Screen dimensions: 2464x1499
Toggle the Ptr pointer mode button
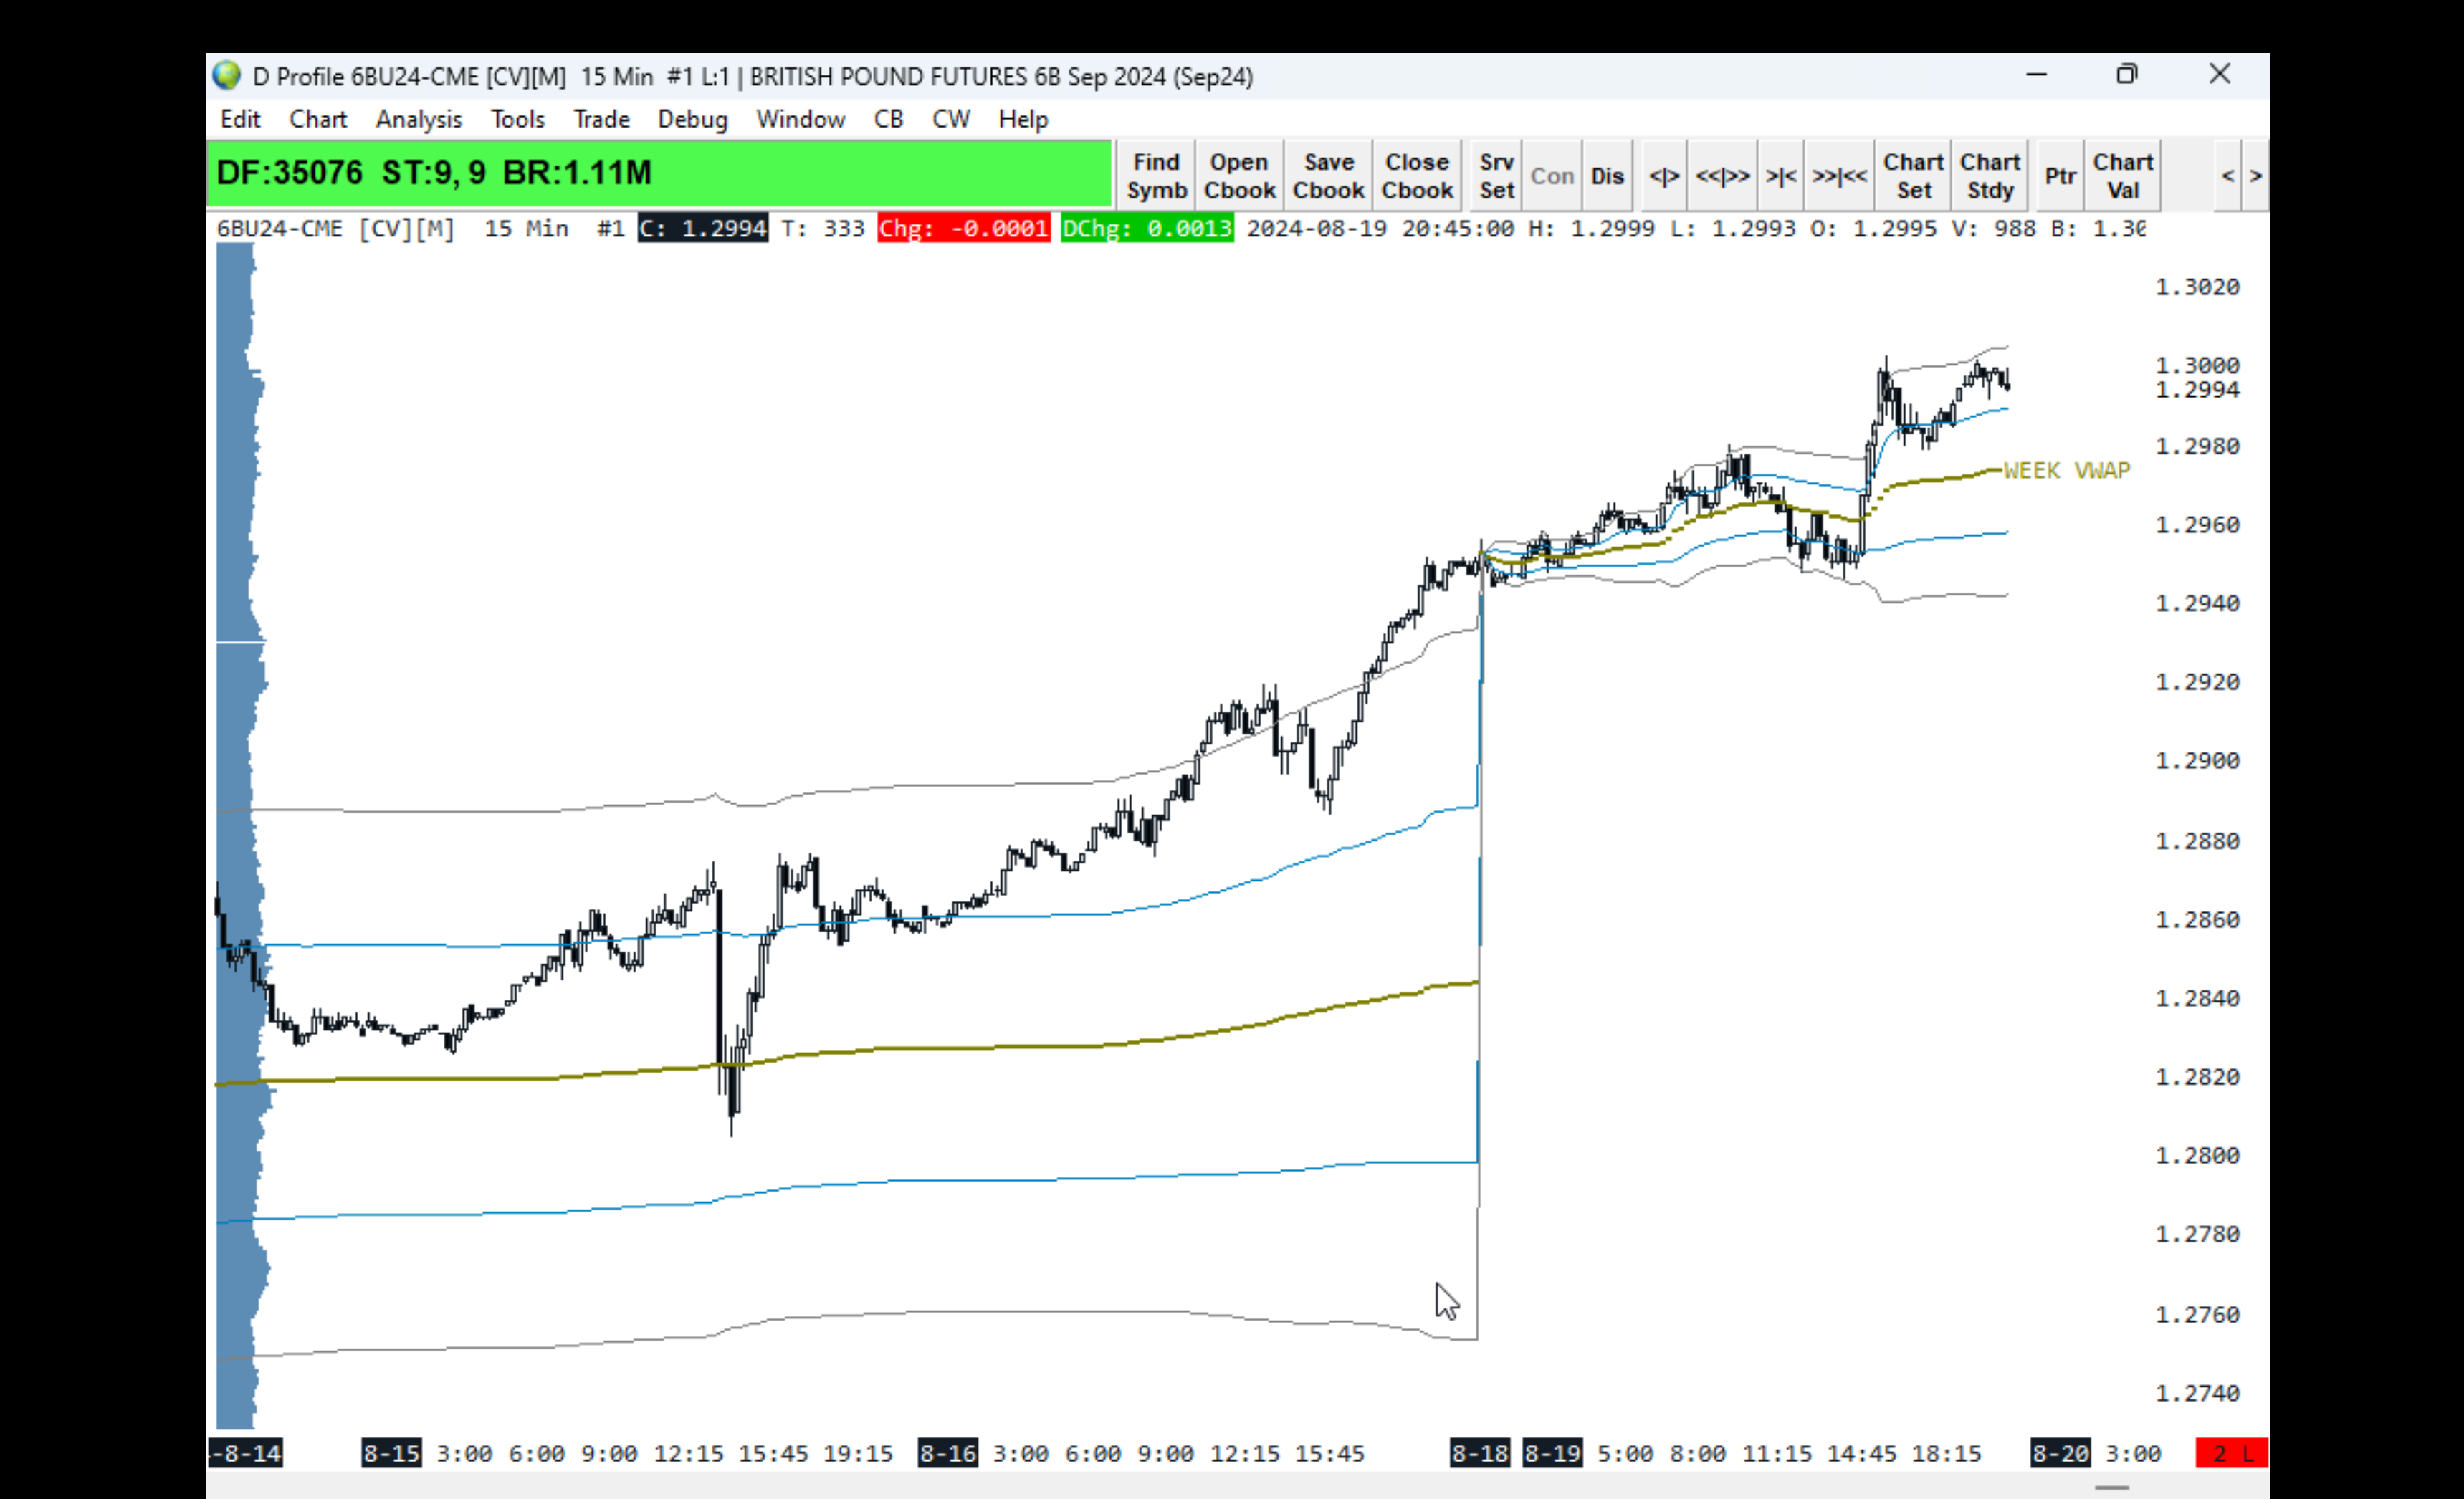(2060, 176)
